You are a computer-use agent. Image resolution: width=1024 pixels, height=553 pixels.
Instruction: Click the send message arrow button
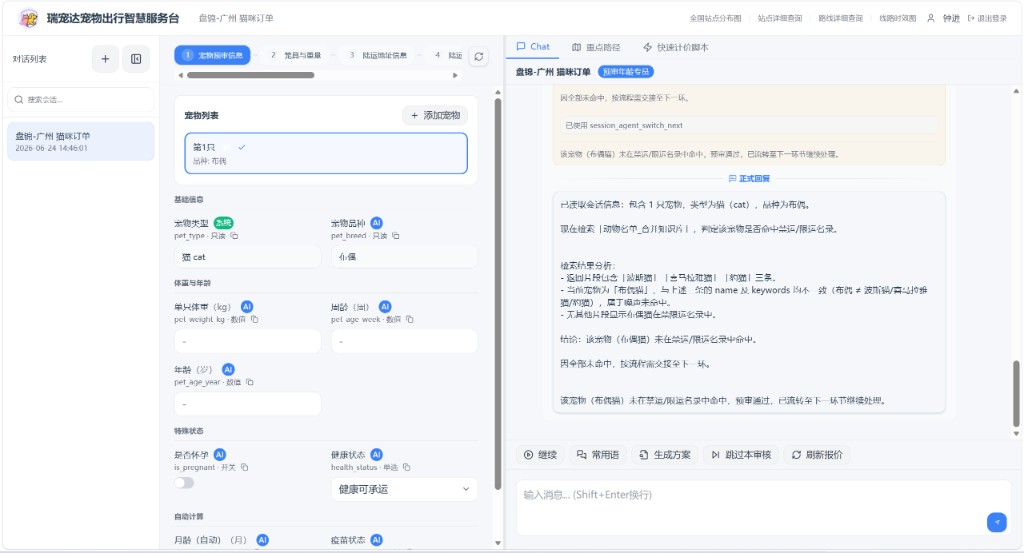coord(997,522)
